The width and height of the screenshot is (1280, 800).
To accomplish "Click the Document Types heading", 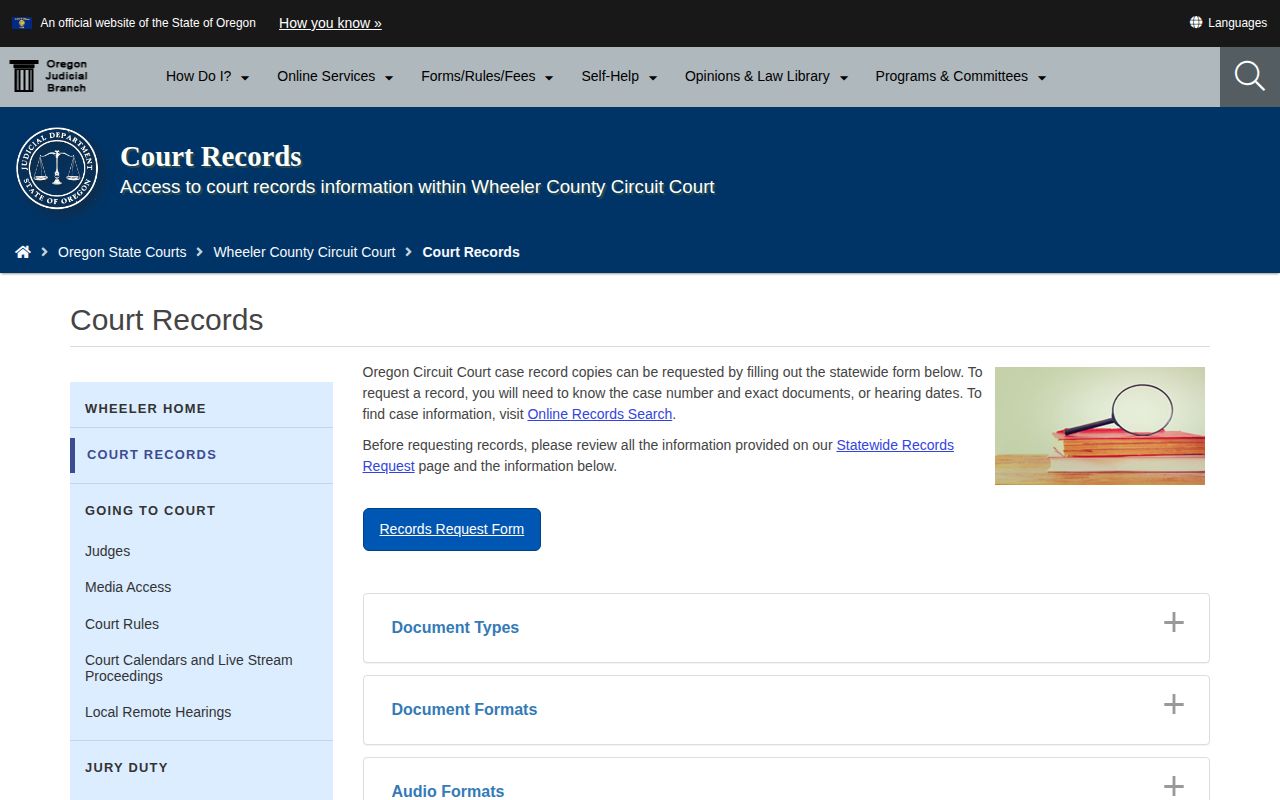I will (455, 627).
